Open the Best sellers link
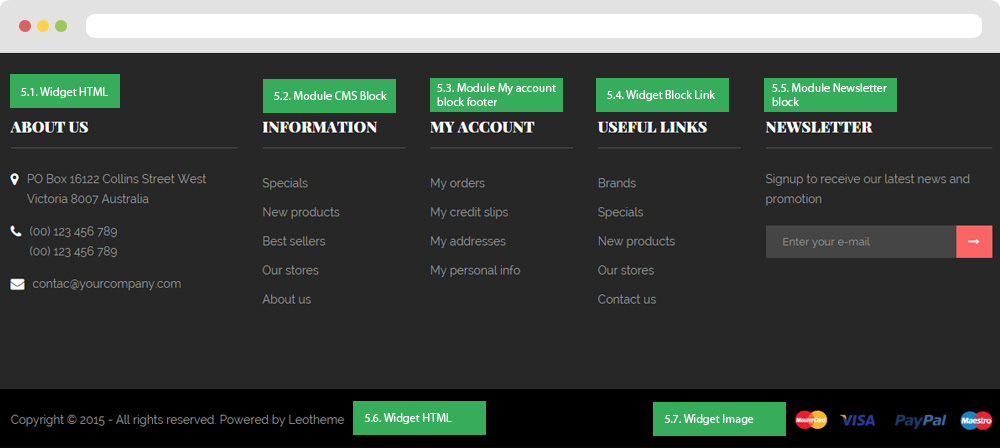The width and height of the screenshot is (1000, 448). click(x=294, y=241)
